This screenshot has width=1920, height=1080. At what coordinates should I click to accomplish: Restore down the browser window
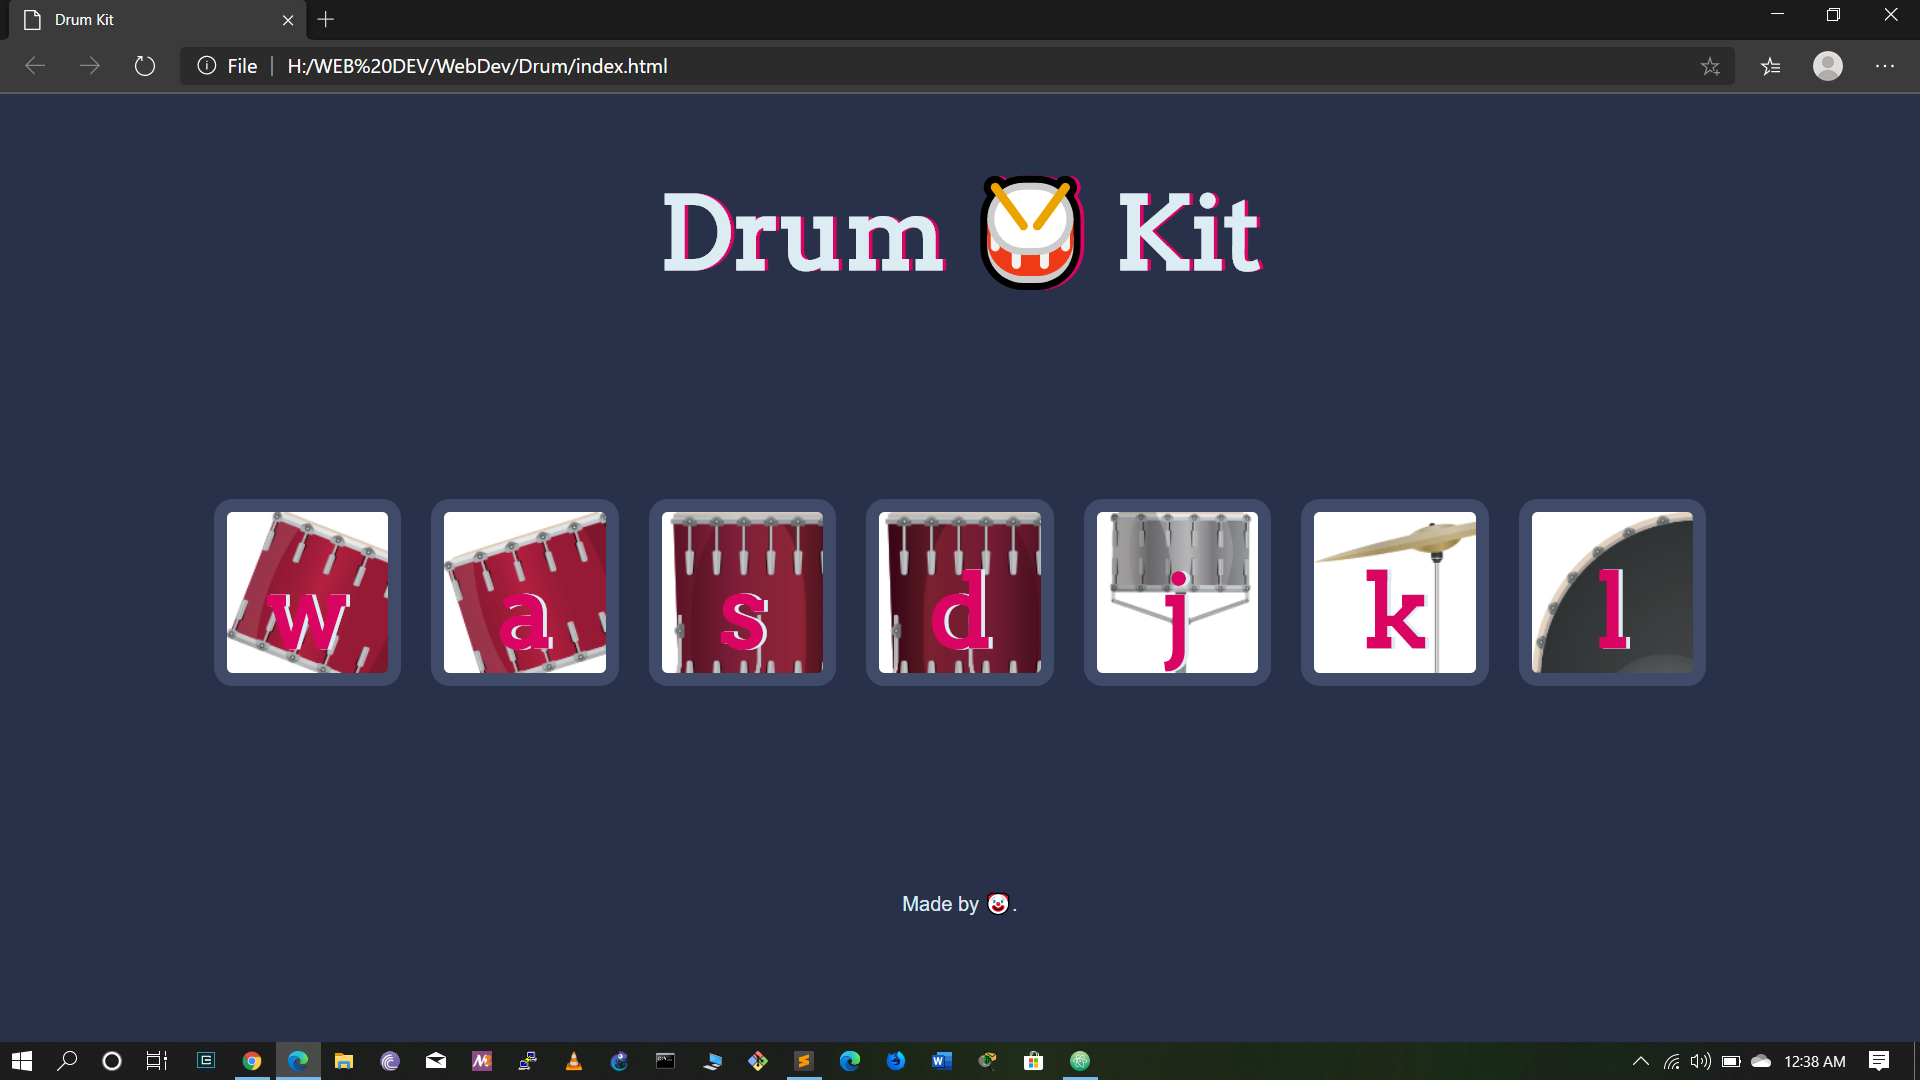point(1833,15)
